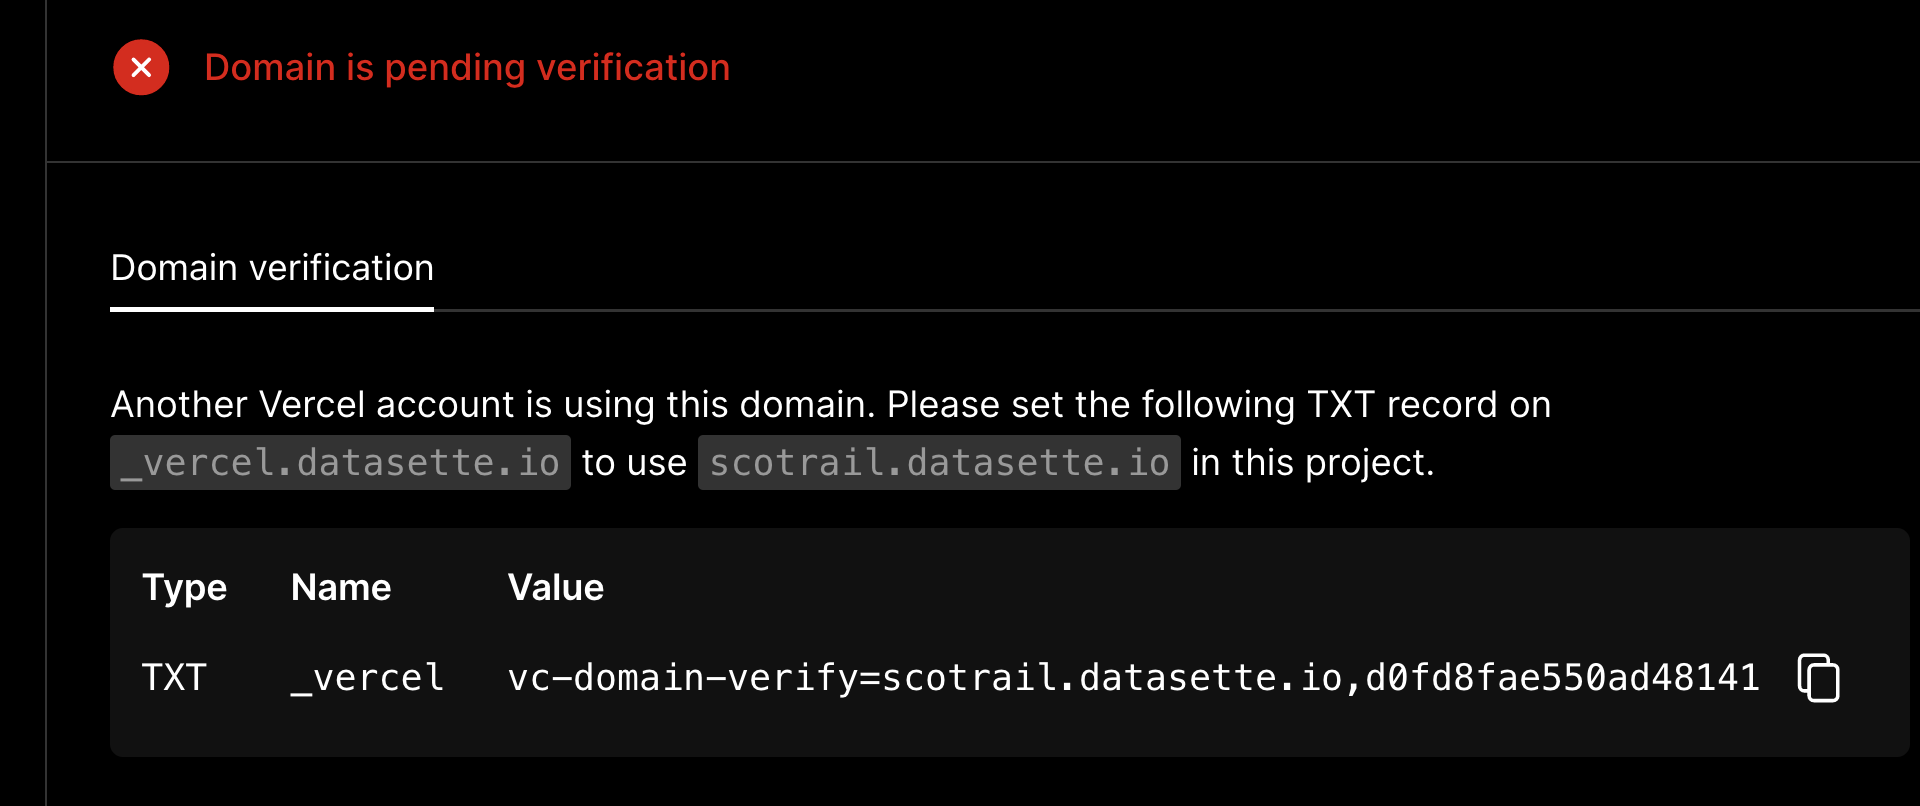Viewport: 1920px width, 806px height.
Task: Click the scotrail.datasette.io code snippet
Action: click(938, 461)
